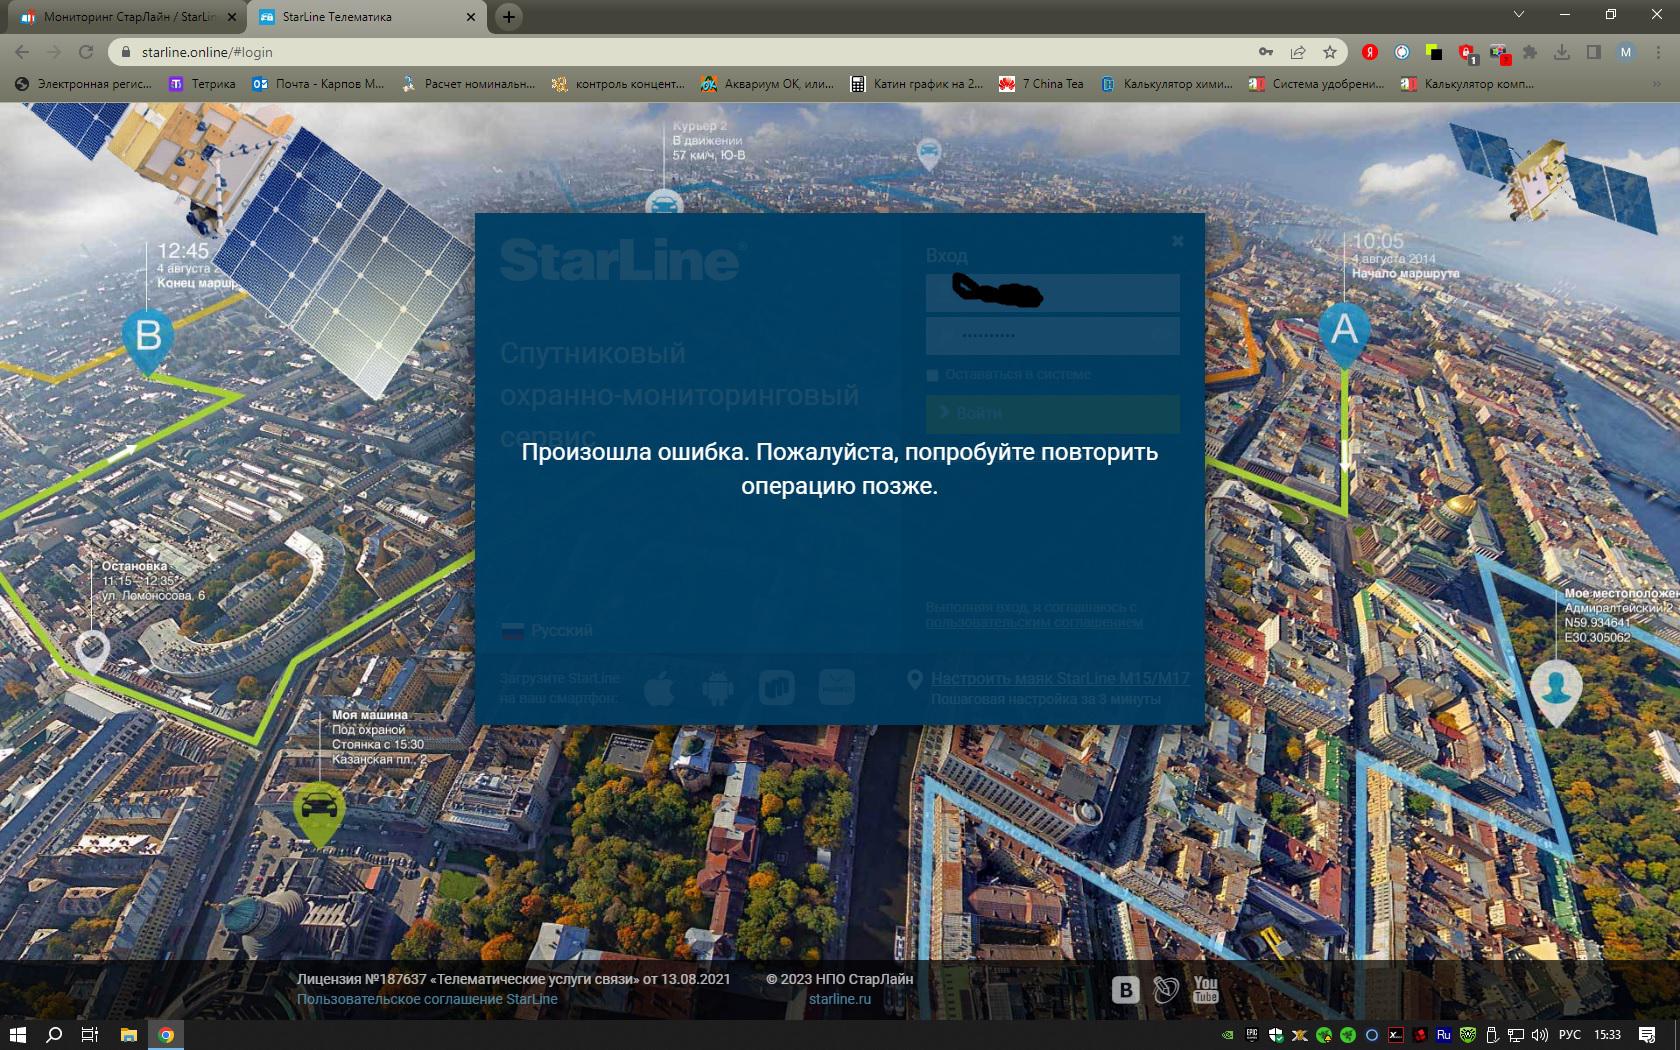Select Русский language option

[x=547, y=631]
